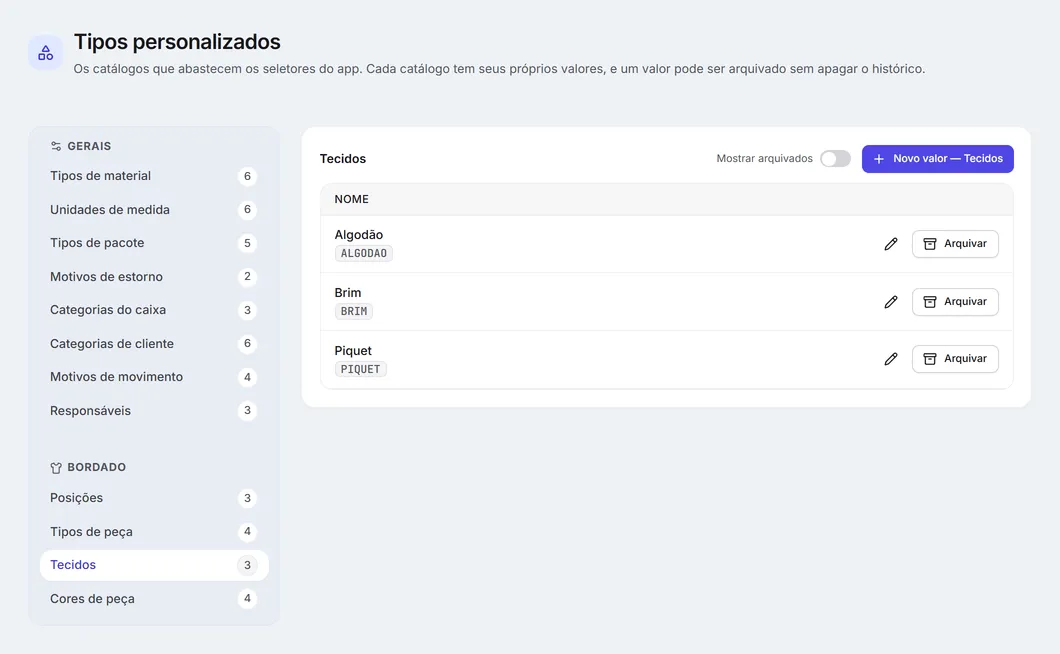The image size is (1060, 654).
Task: Open Unidades de medida catalog
Action: [154, 210]
